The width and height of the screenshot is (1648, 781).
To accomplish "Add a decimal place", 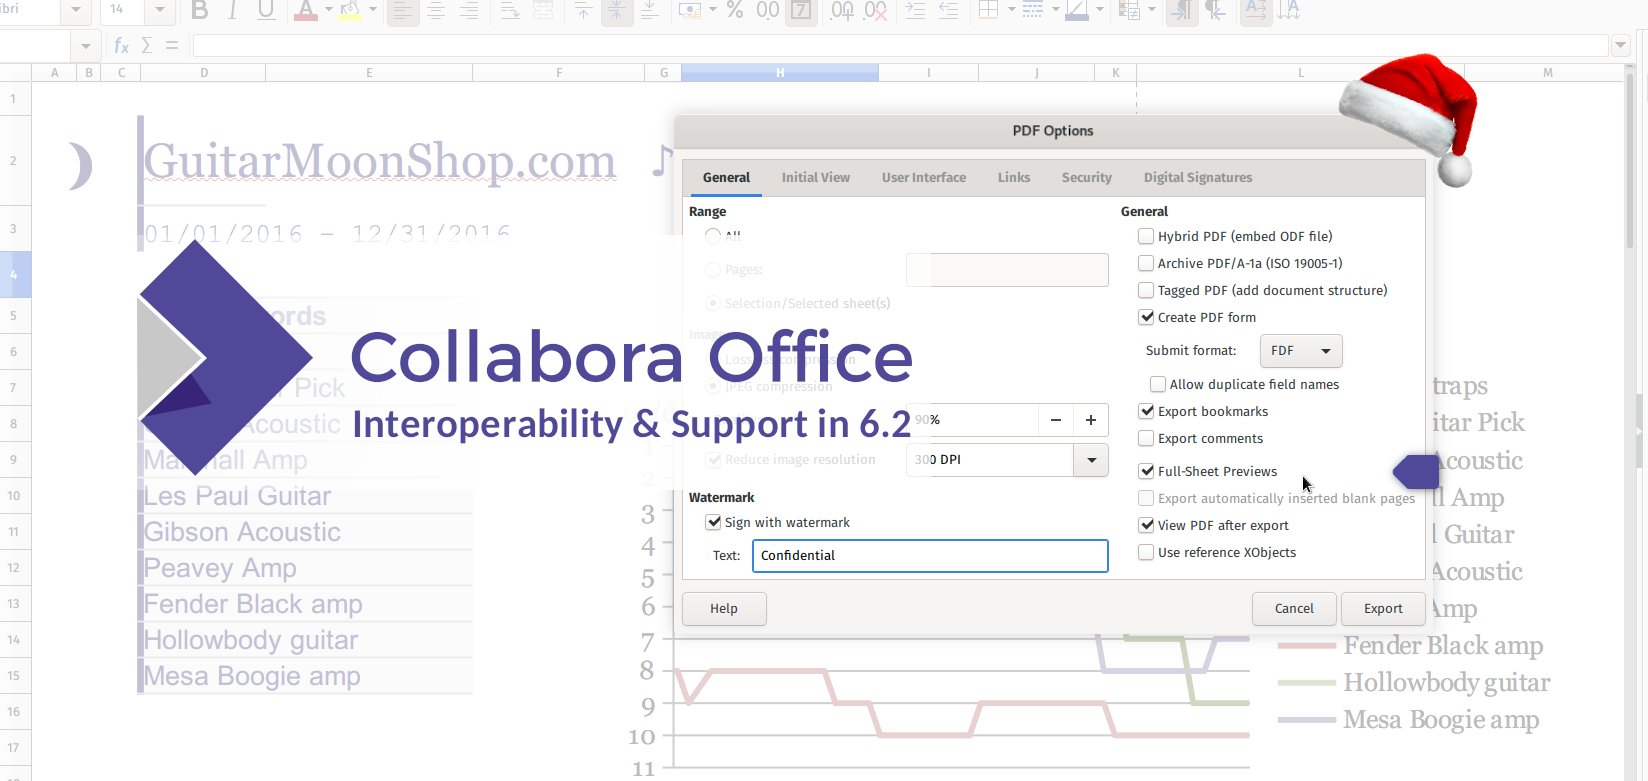I will (842, 10).
